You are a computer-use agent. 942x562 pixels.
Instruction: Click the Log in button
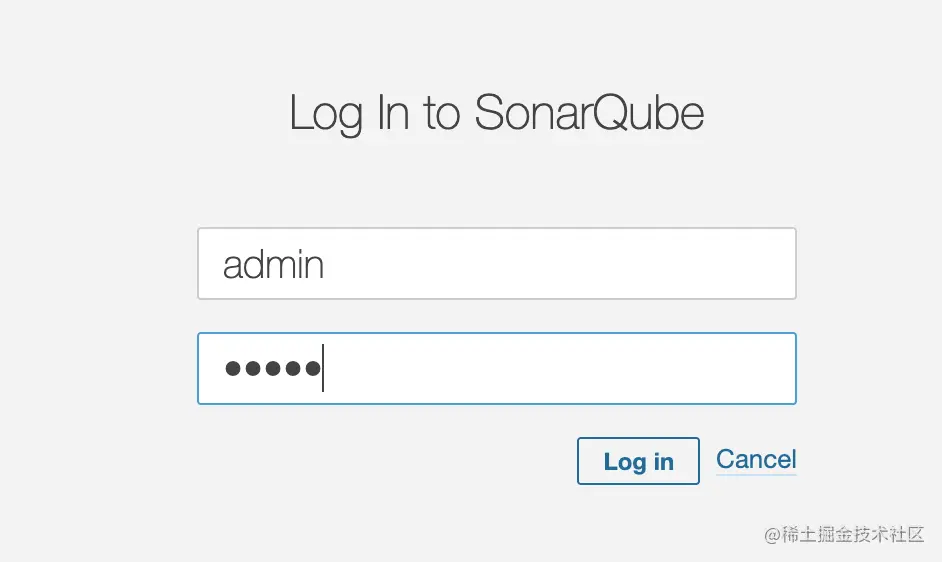(638, 461)
